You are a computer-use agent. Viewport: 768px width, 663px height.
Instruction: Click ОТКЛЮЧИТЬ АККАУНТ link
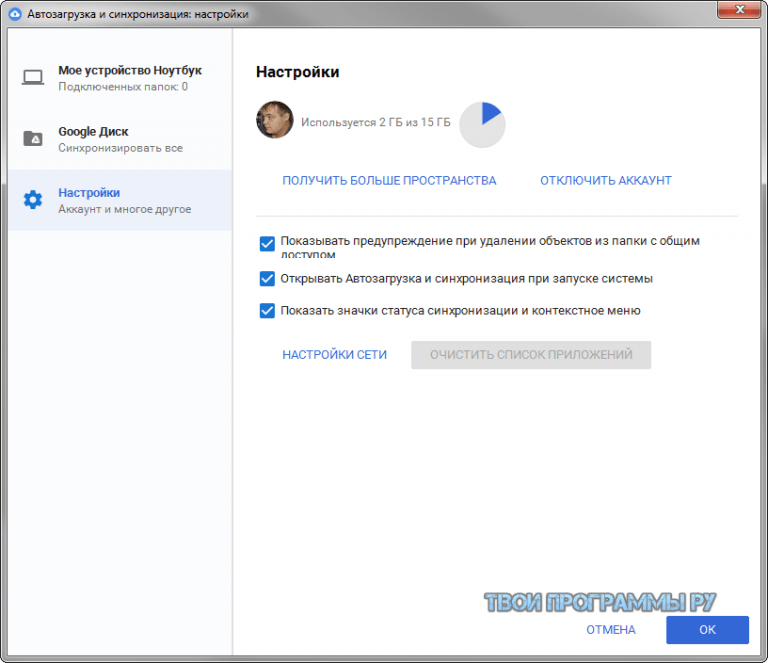coord(605,181)
